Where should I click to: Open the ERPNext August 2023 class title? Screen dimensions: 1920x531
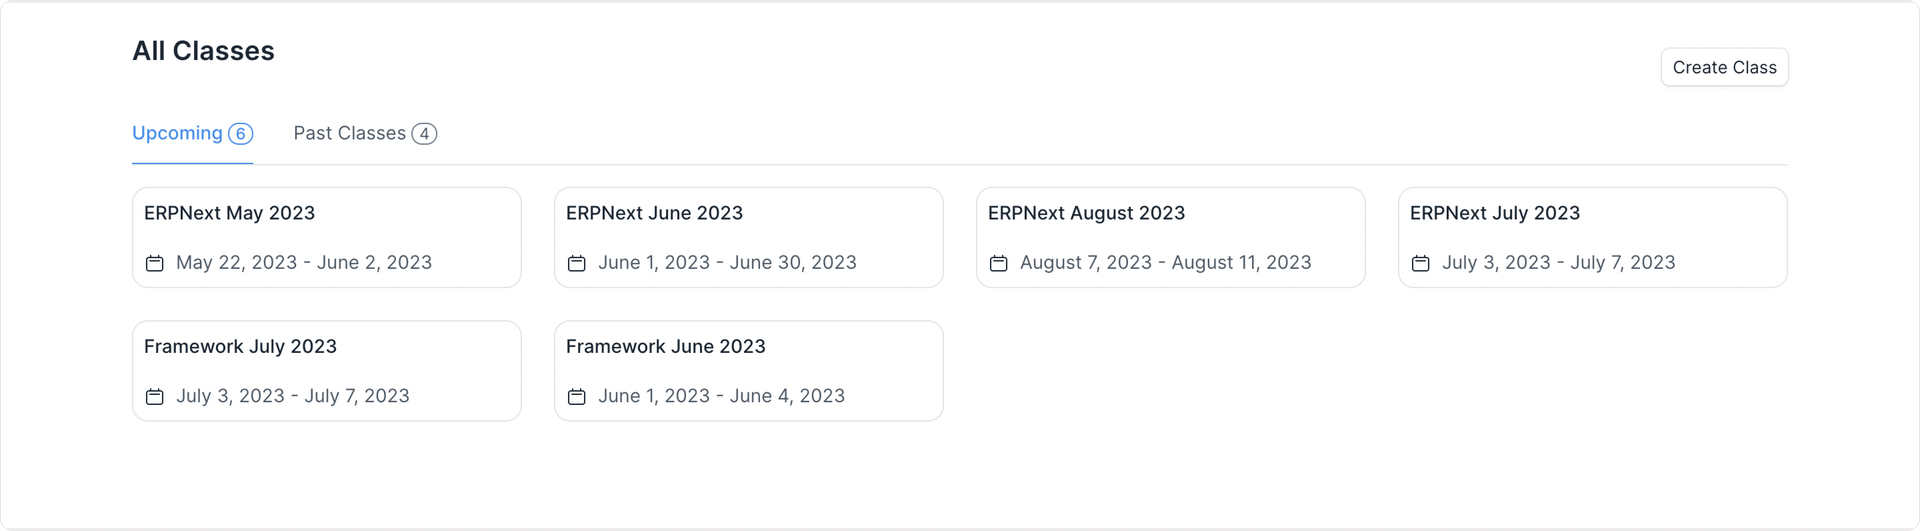pyautogui.click(x=1086, y=213)
